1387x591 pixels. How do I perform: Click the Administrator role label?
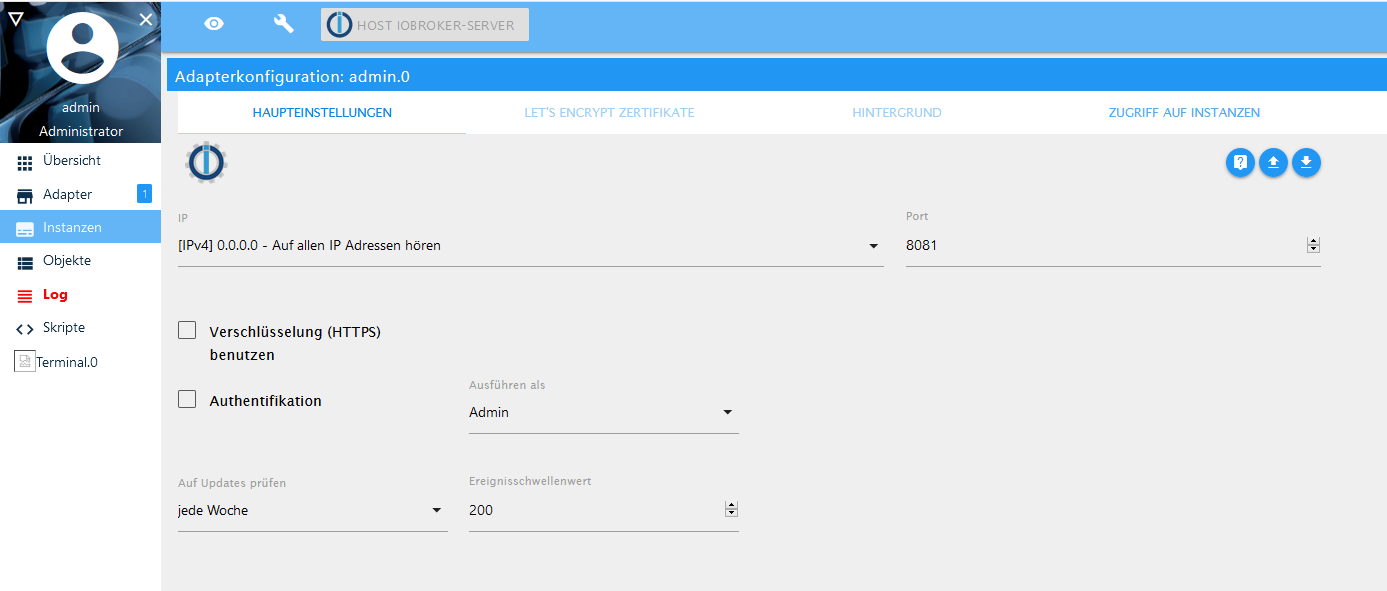[81, 131]
